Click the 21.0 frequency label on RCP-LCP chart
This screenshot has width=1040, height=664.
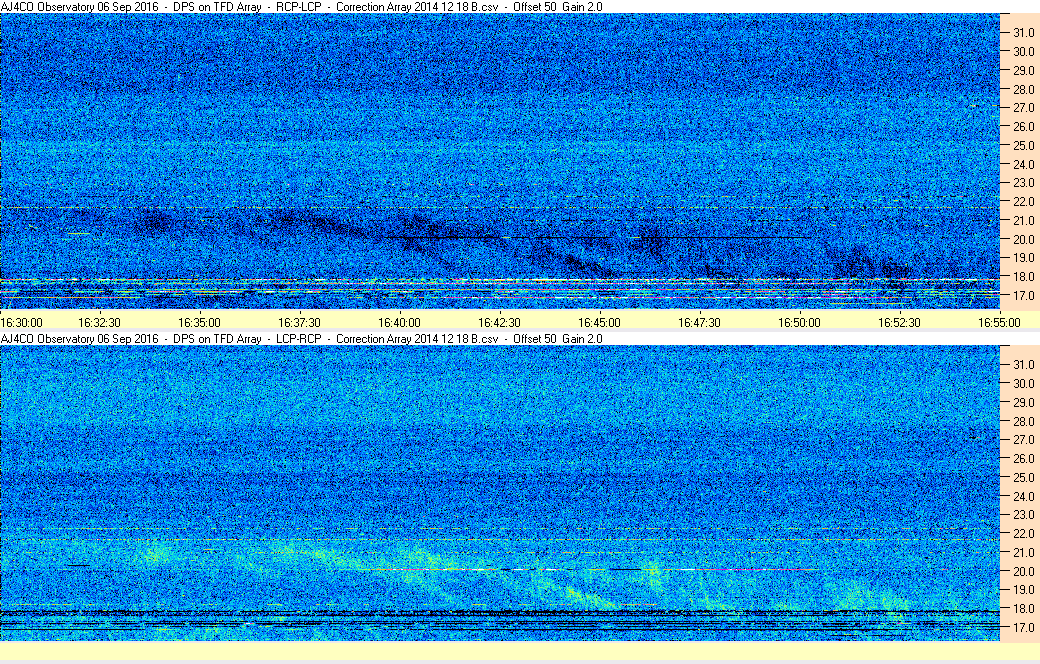pos(1023,221)
